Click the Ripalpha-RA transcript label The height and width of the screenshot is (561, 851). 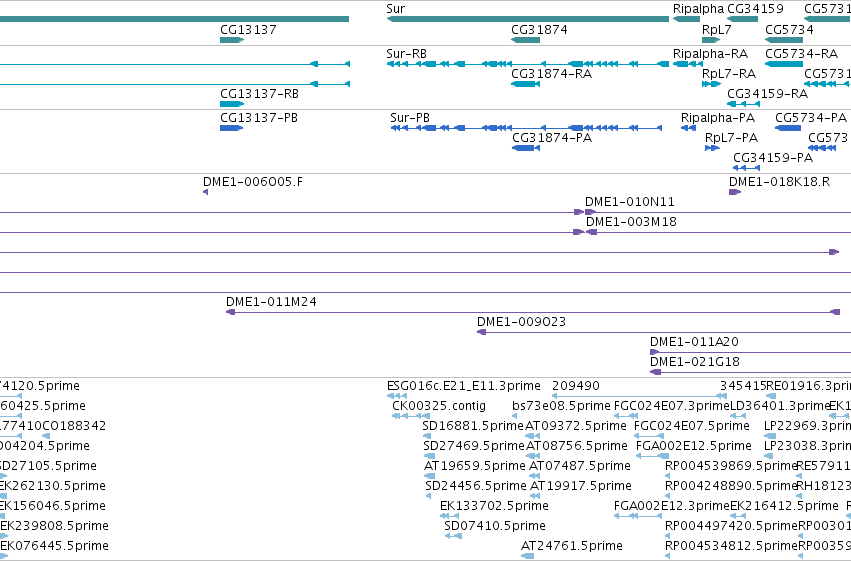[x=710, y=54]
